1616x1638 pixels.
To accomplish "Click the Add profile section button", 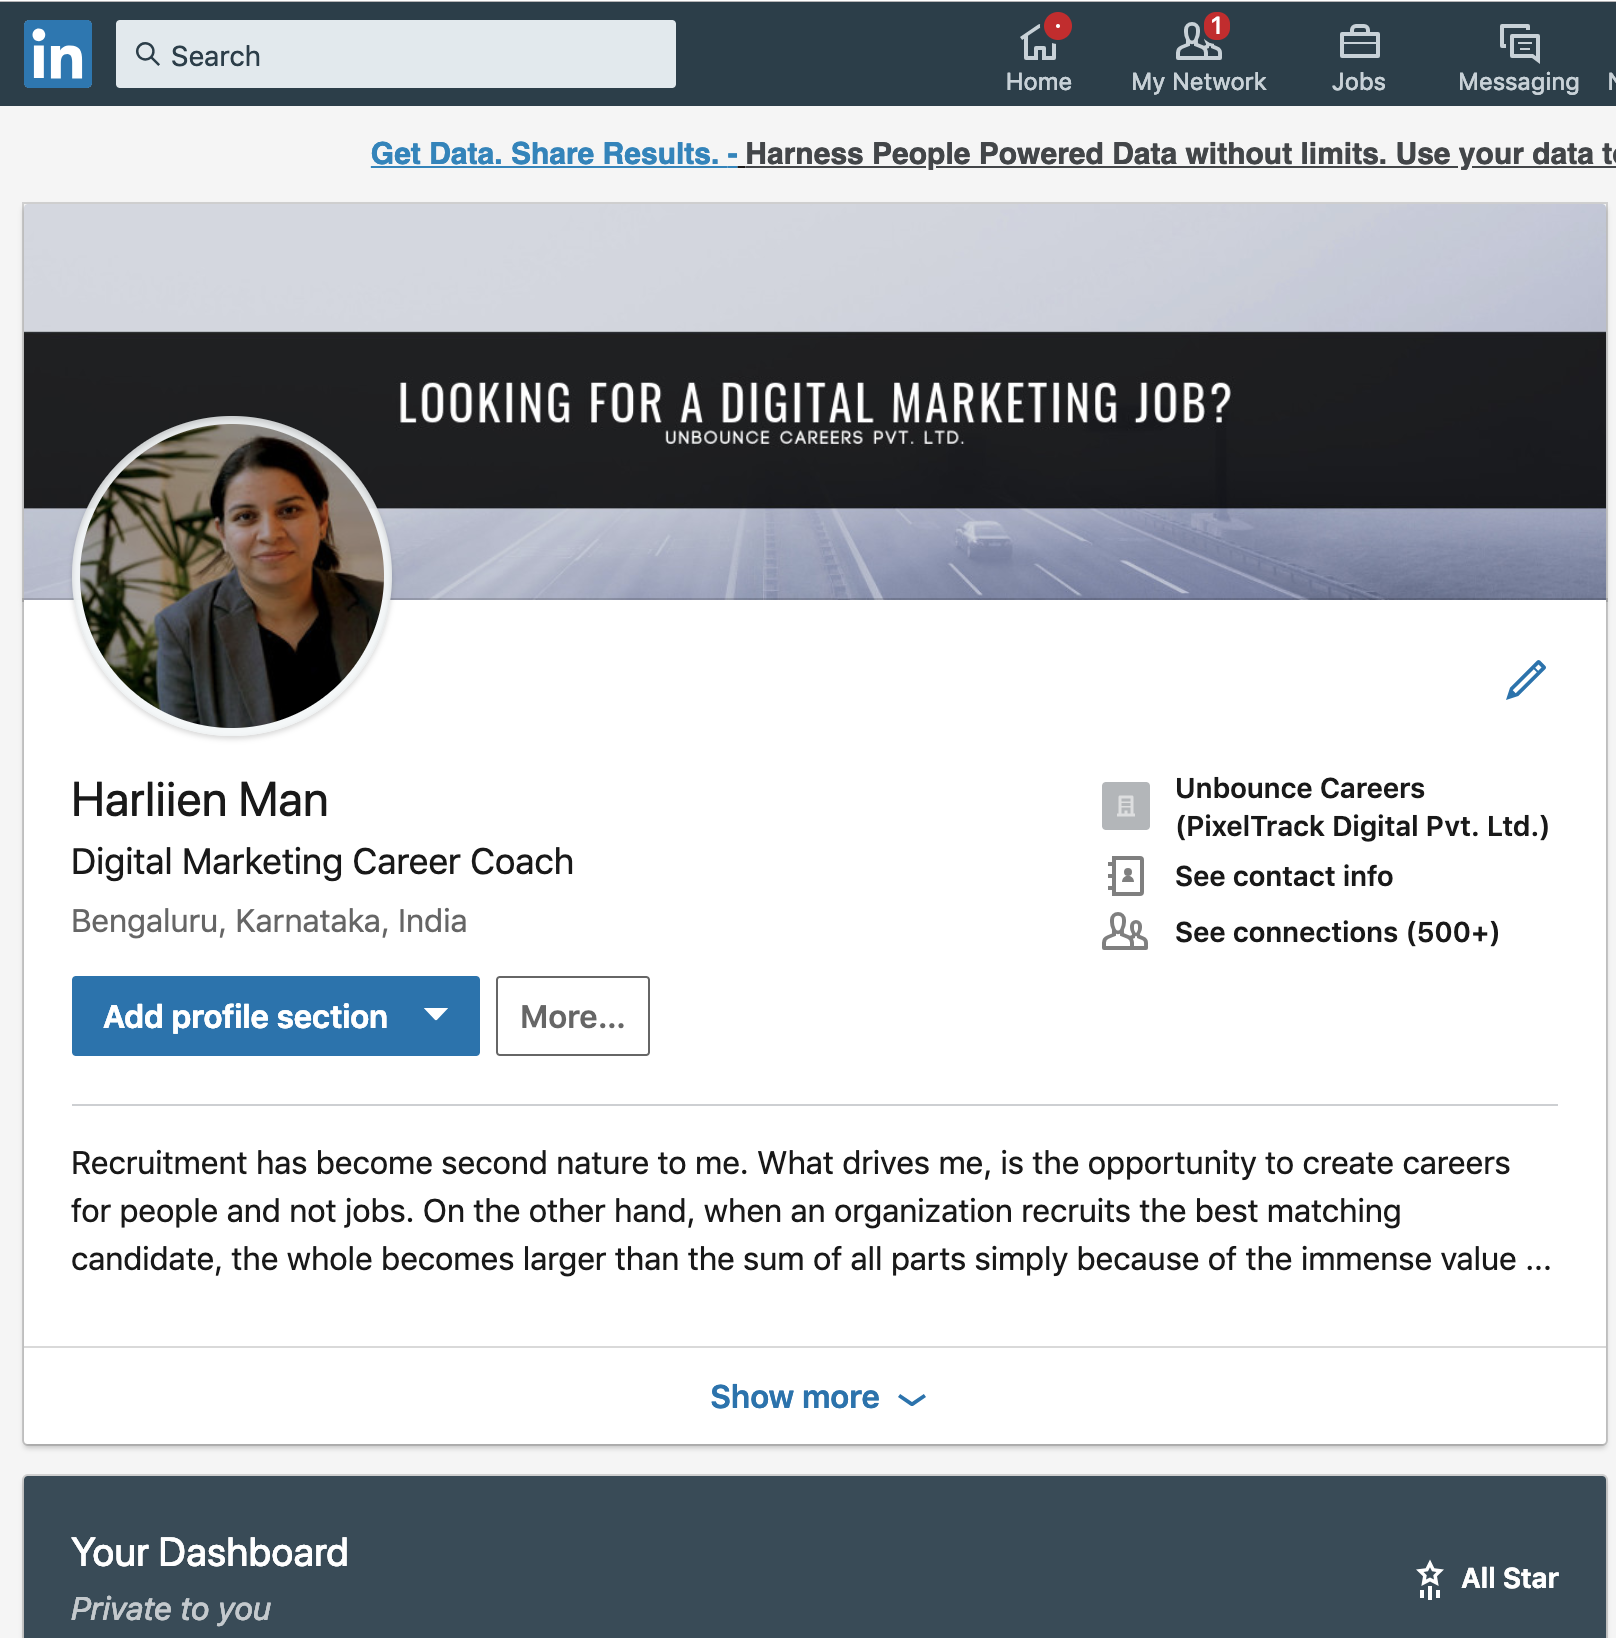I will 276,1016.
